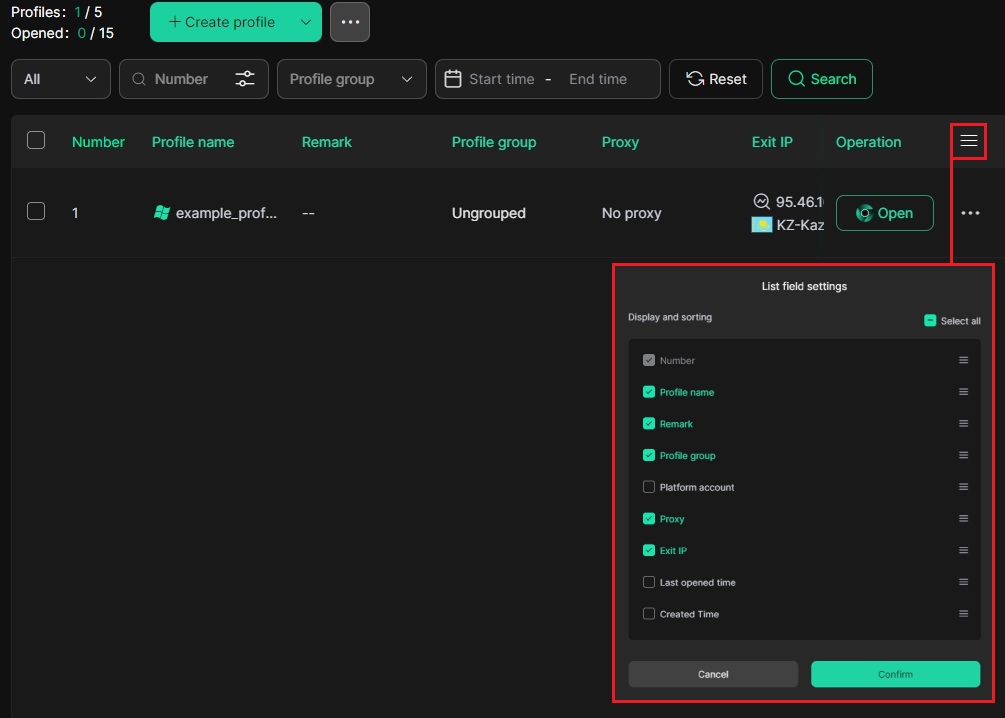
Task: Enable the Created Time checkbox
Action: pyautogui.click(x=649, y=614)
